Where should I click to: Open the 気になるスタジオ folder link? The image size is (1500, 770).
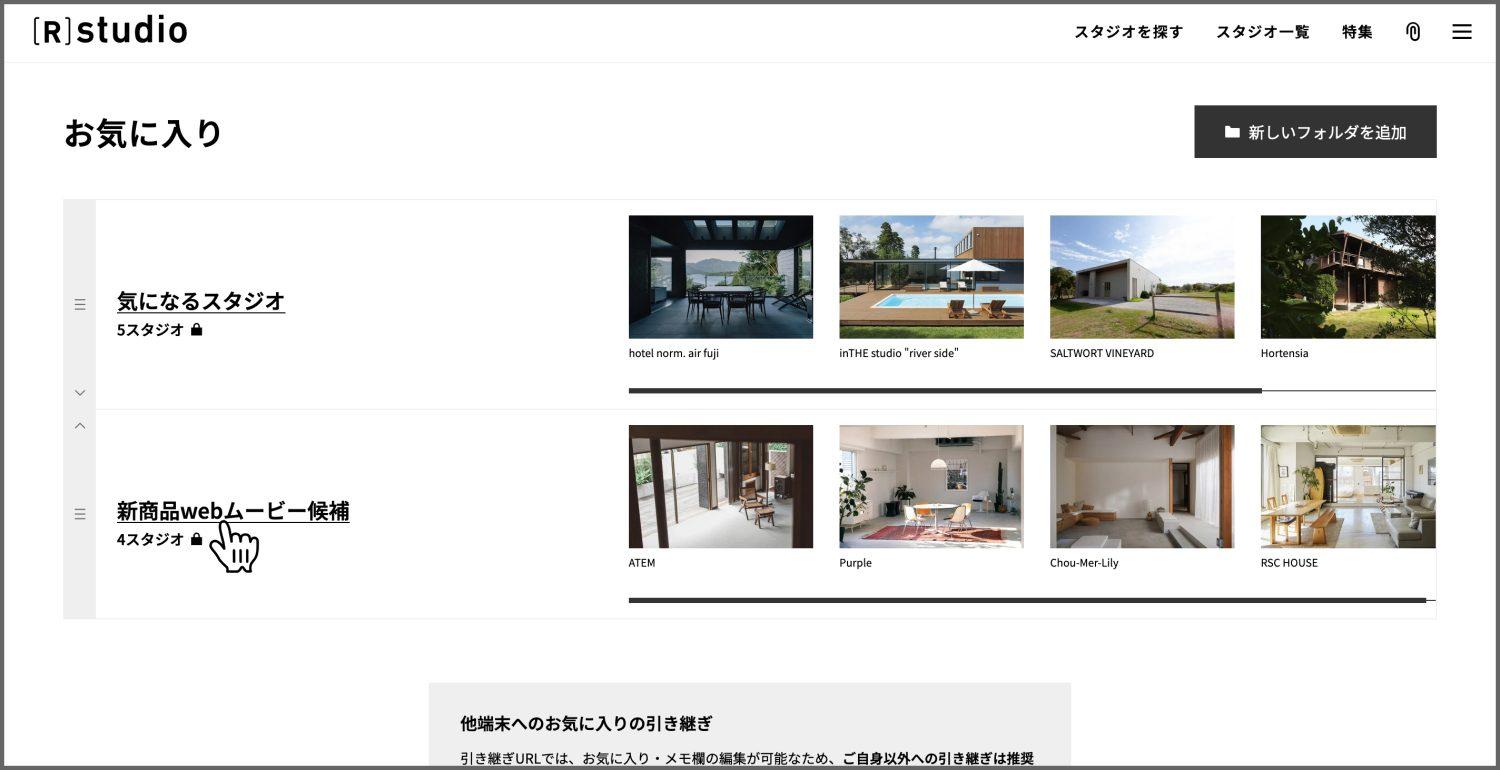pos(201,301)
